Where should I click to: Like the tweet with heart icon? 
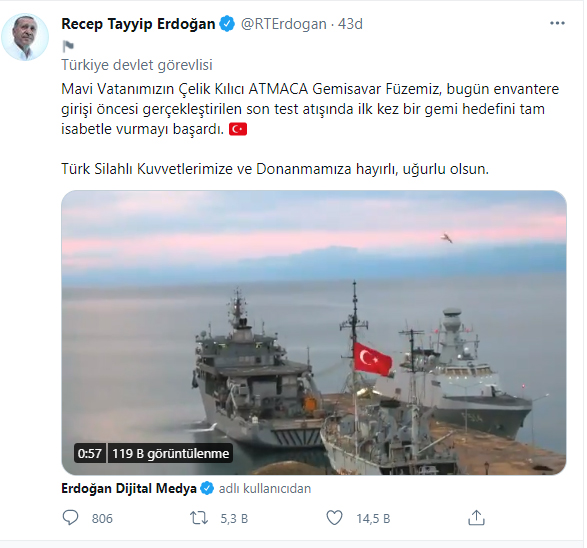[334, 518]
